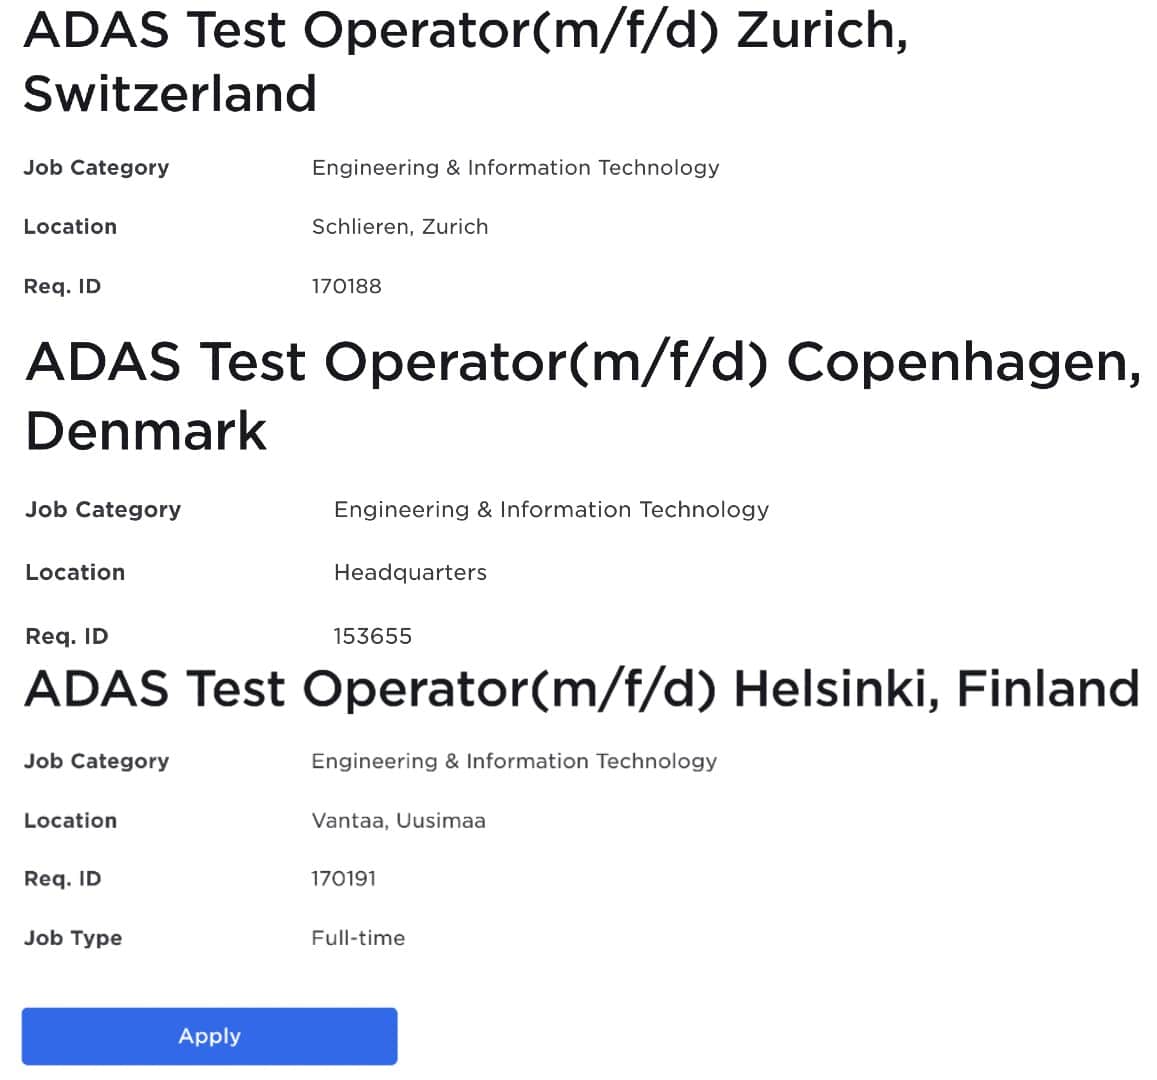Select Engineering & Information Technology under the Helsinki job
Image resolution: width=1157 pixels, height=1080 pixels.
point(514,761)
